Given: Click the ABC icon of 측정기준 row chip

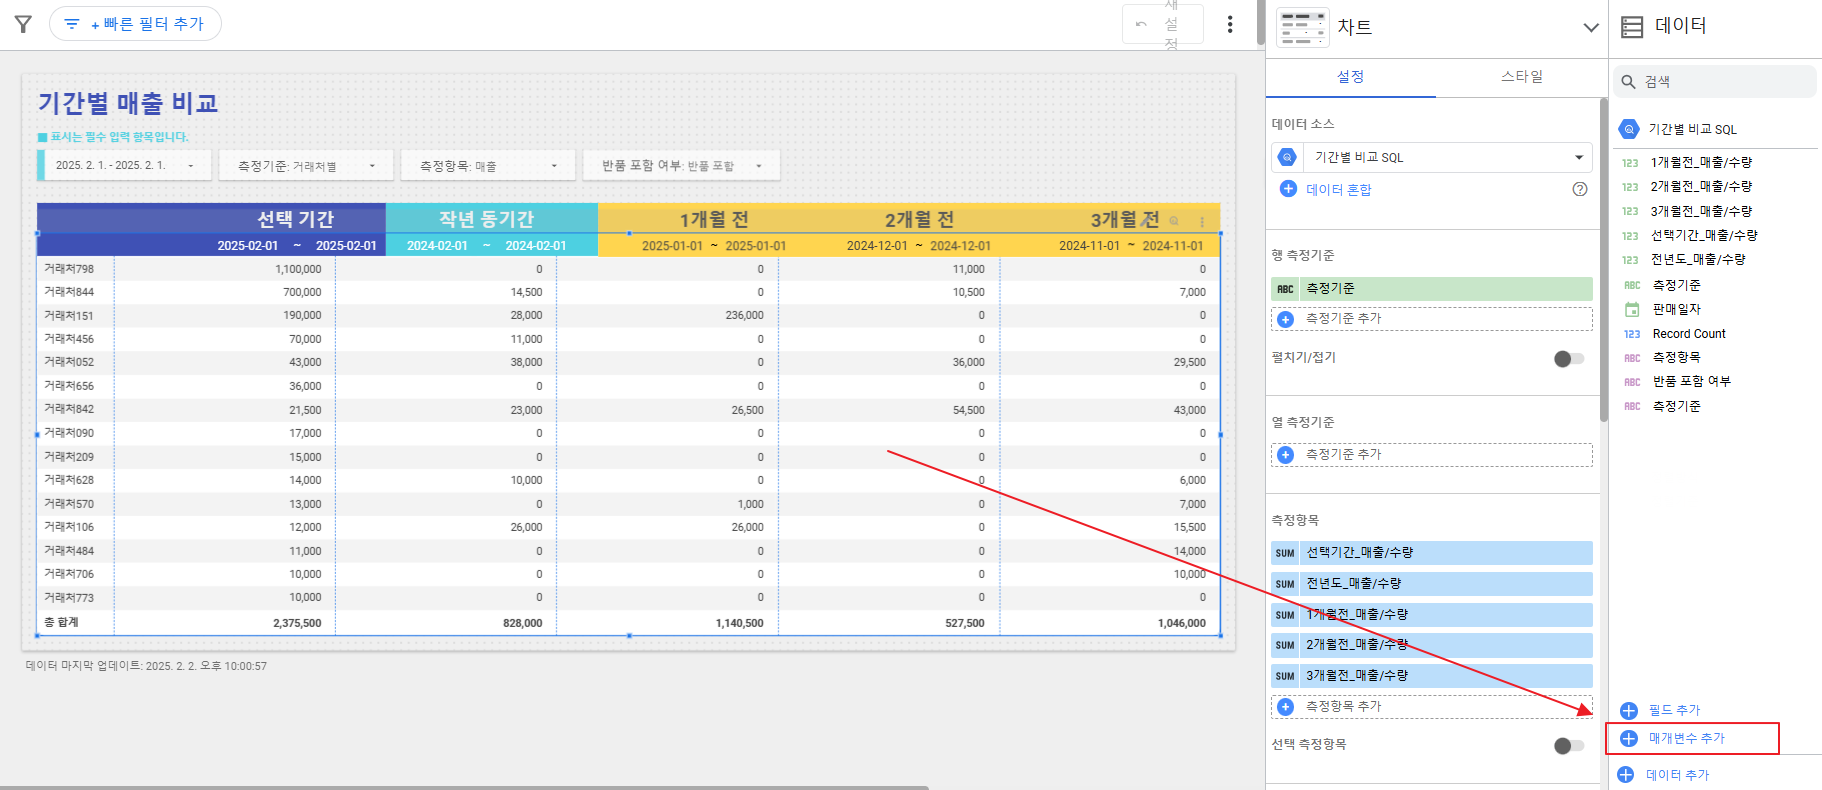Looking at the screenshot, I should pyautogui.click(x=1285, y=289).
